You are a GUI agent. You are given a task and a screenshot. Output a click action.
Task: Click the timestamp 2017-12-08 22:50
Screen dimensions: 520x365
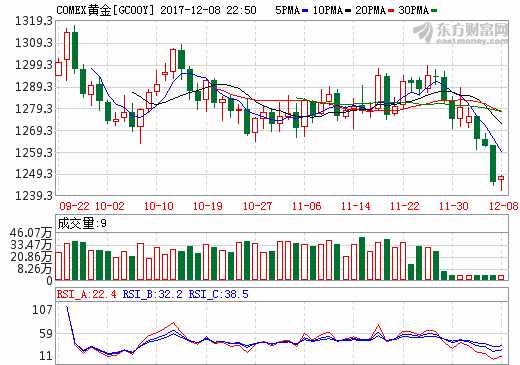(x=208, y=10)
